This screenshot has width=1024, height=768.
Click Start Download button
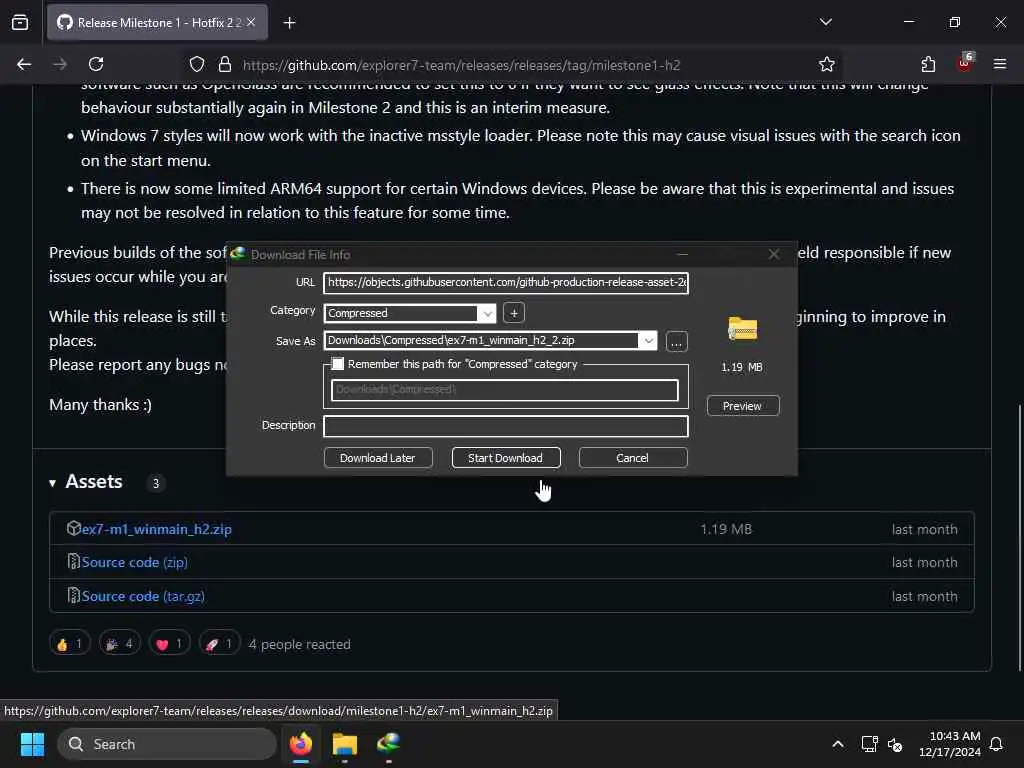pos(505,458)
